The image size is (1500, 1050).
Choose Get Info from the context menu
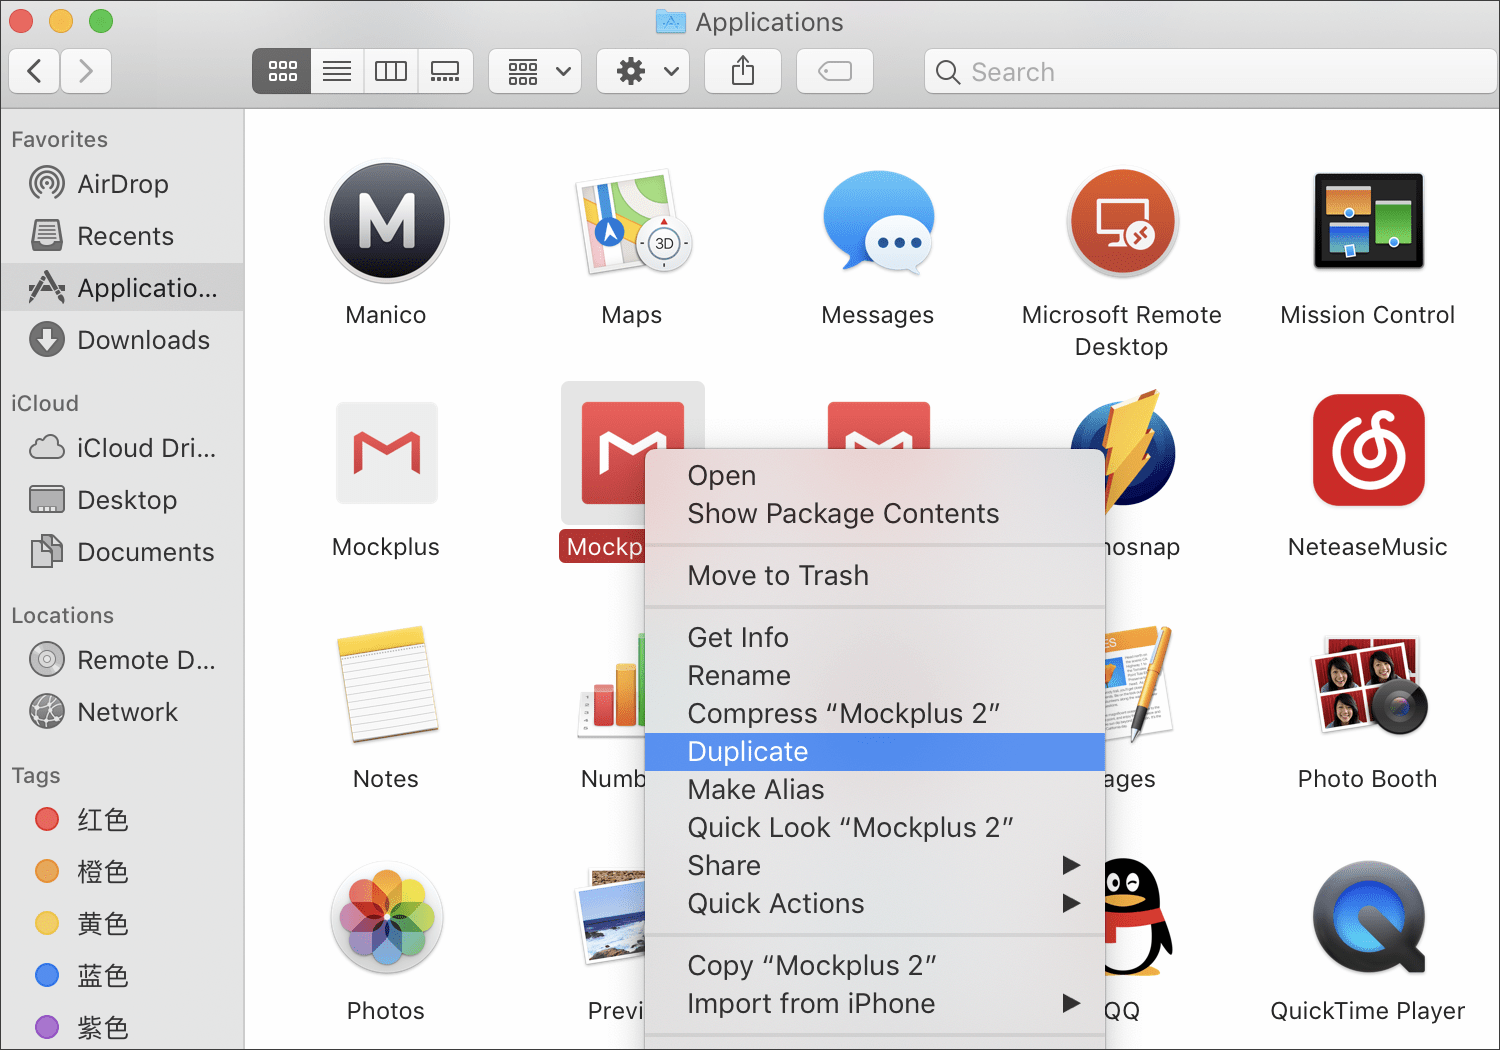875,638
